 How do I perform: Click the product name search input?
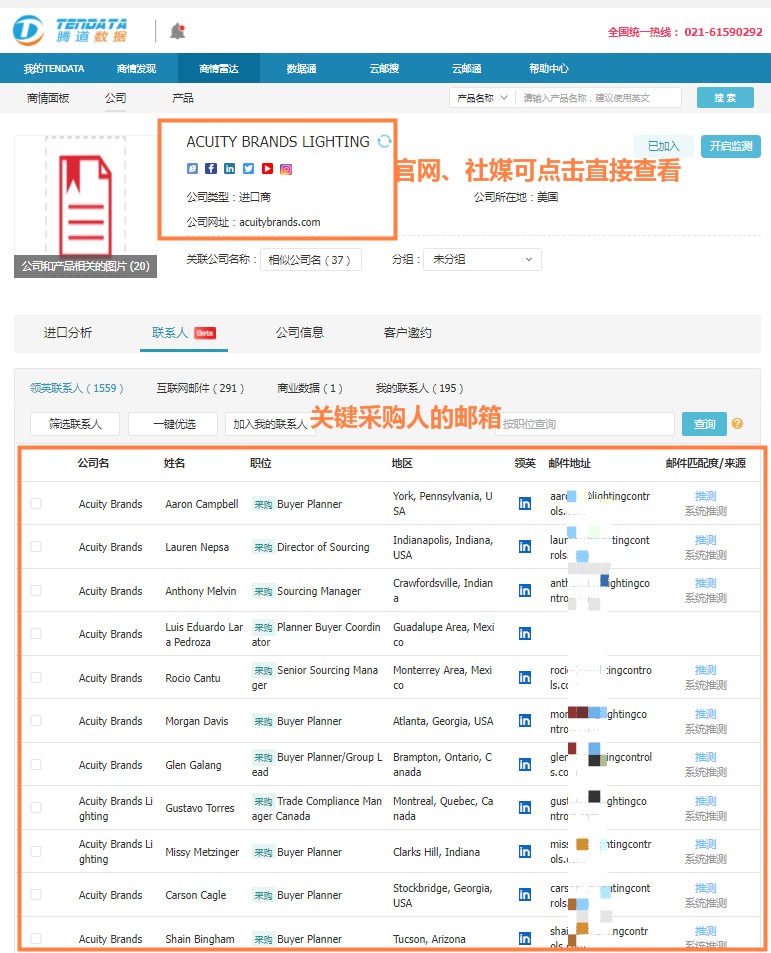pos(598,97)
